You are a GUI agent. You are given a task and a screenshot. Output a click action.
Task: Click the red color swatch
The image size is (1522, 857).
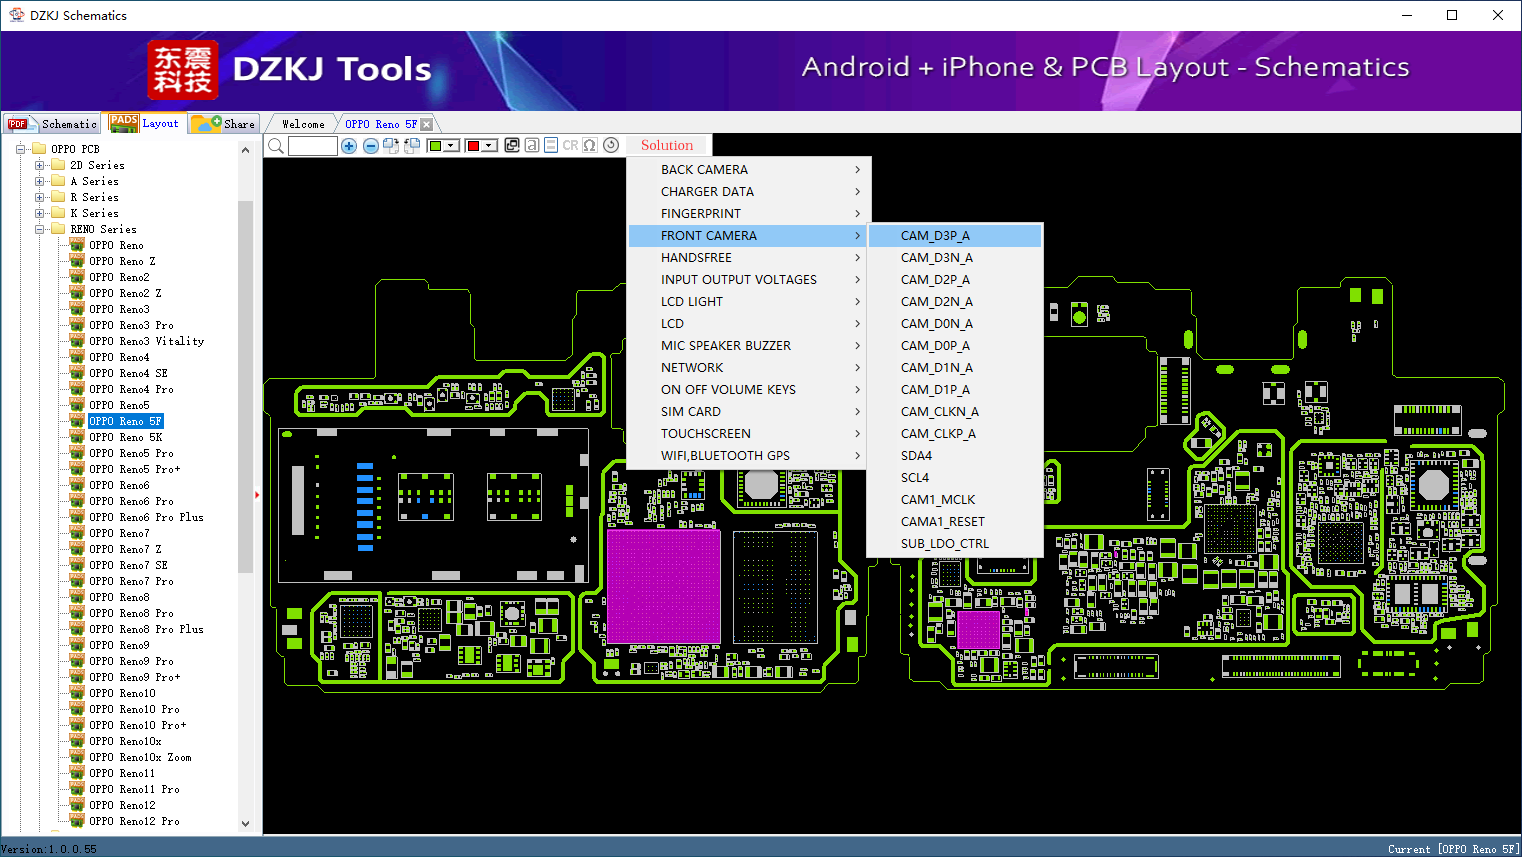(473, 146)
